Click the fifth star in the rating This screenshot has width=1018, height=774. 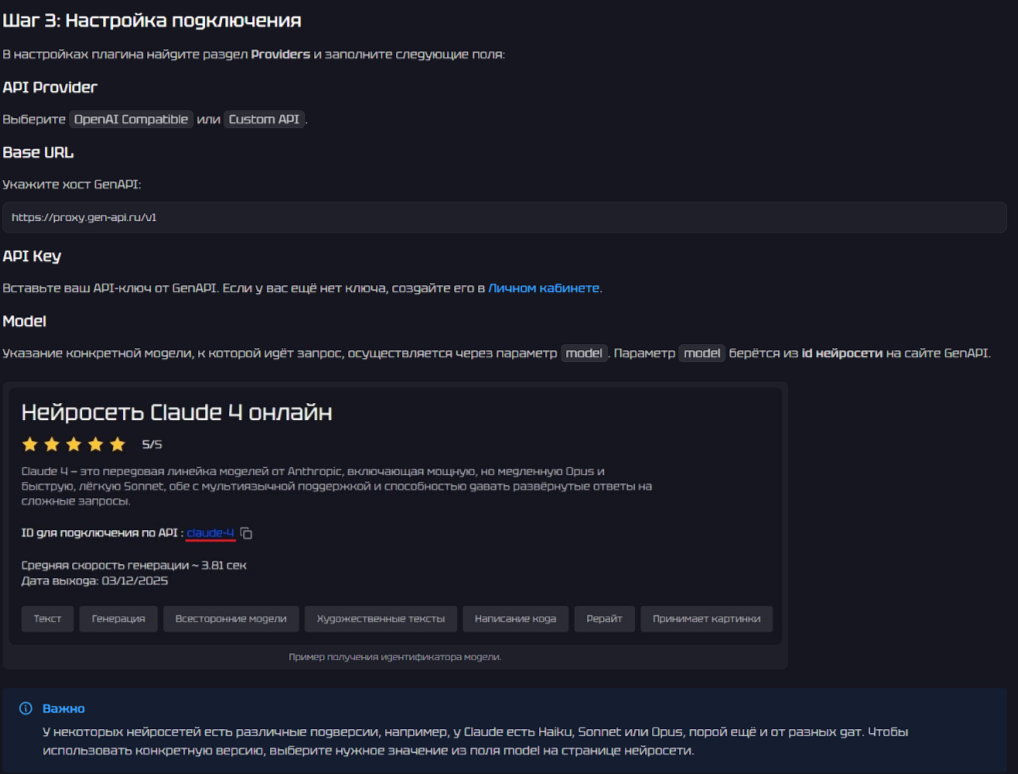117,444
